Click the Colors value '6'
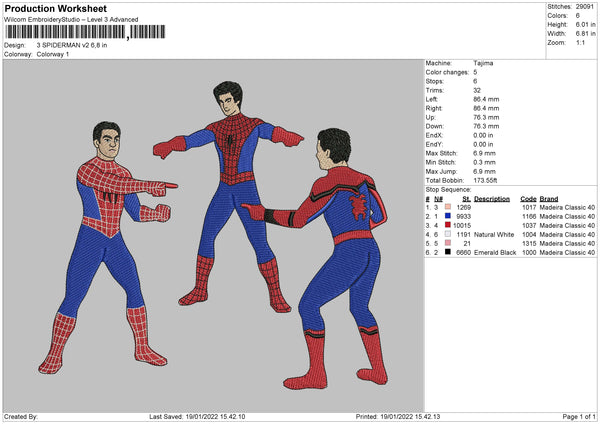600x424 pixels. (578, 16)
